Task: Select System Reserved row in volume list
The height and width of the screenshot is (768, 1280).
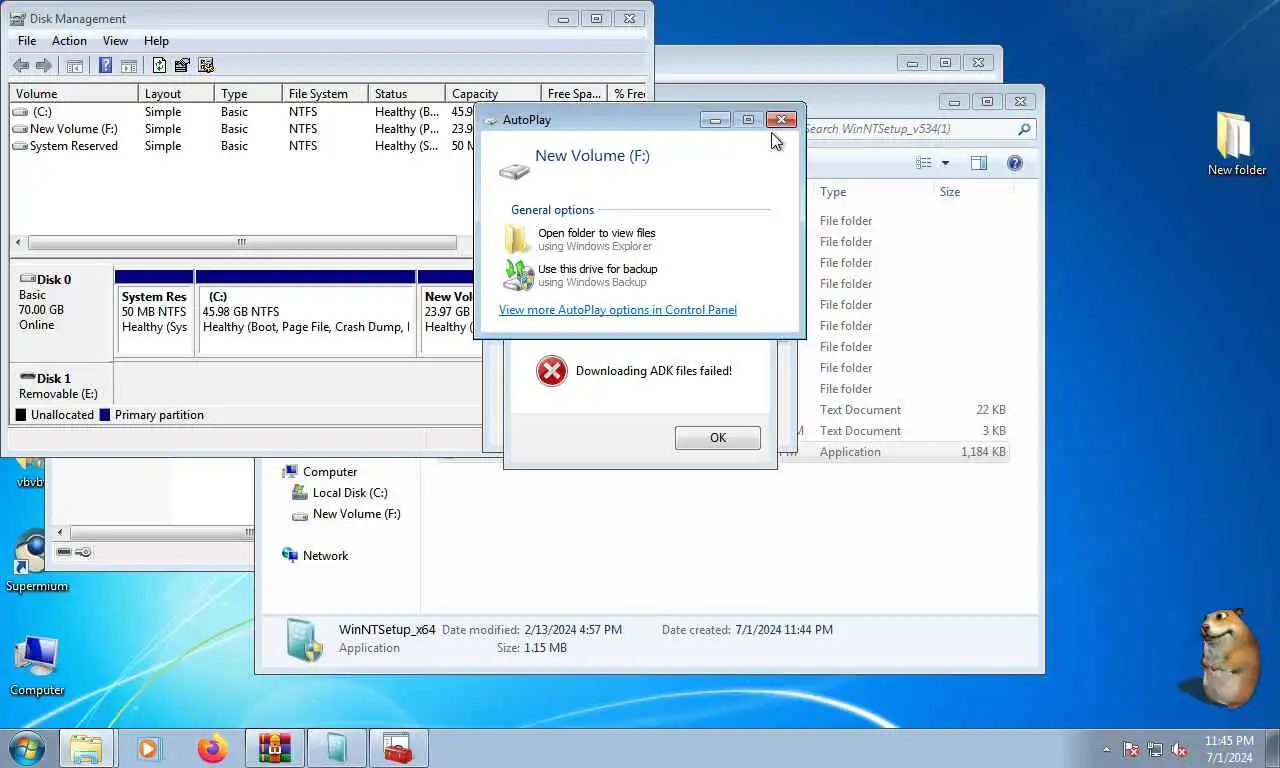Action: coord(242,146)
